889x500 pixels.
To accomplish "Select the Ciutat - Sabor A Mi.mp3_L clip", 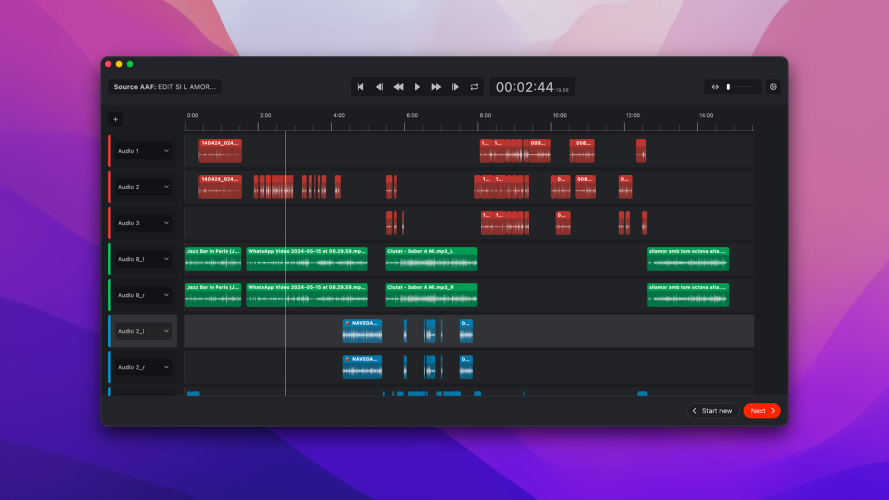I will [x=431, y=258].
